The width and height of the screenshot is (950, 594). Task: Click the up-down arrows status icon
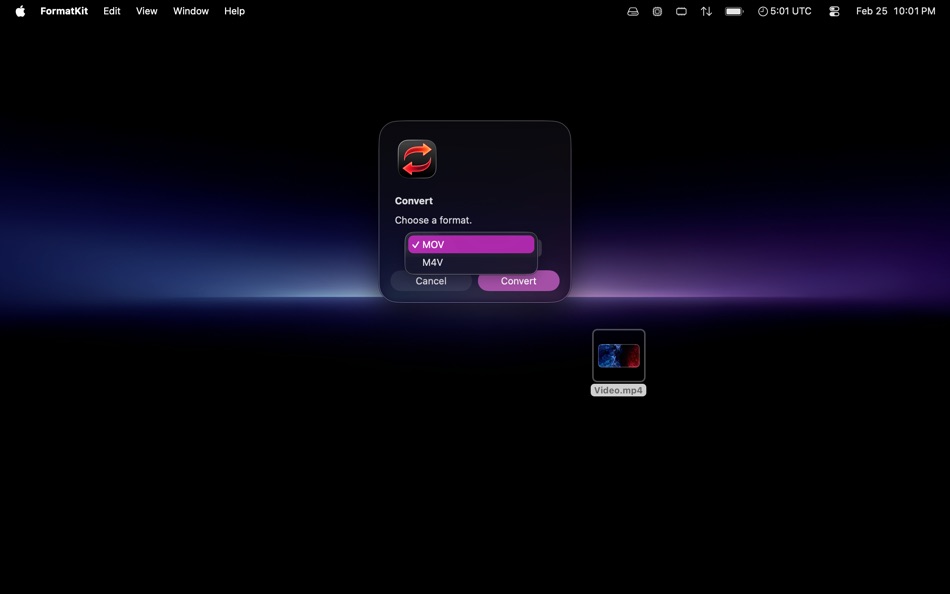coord(706,11)
